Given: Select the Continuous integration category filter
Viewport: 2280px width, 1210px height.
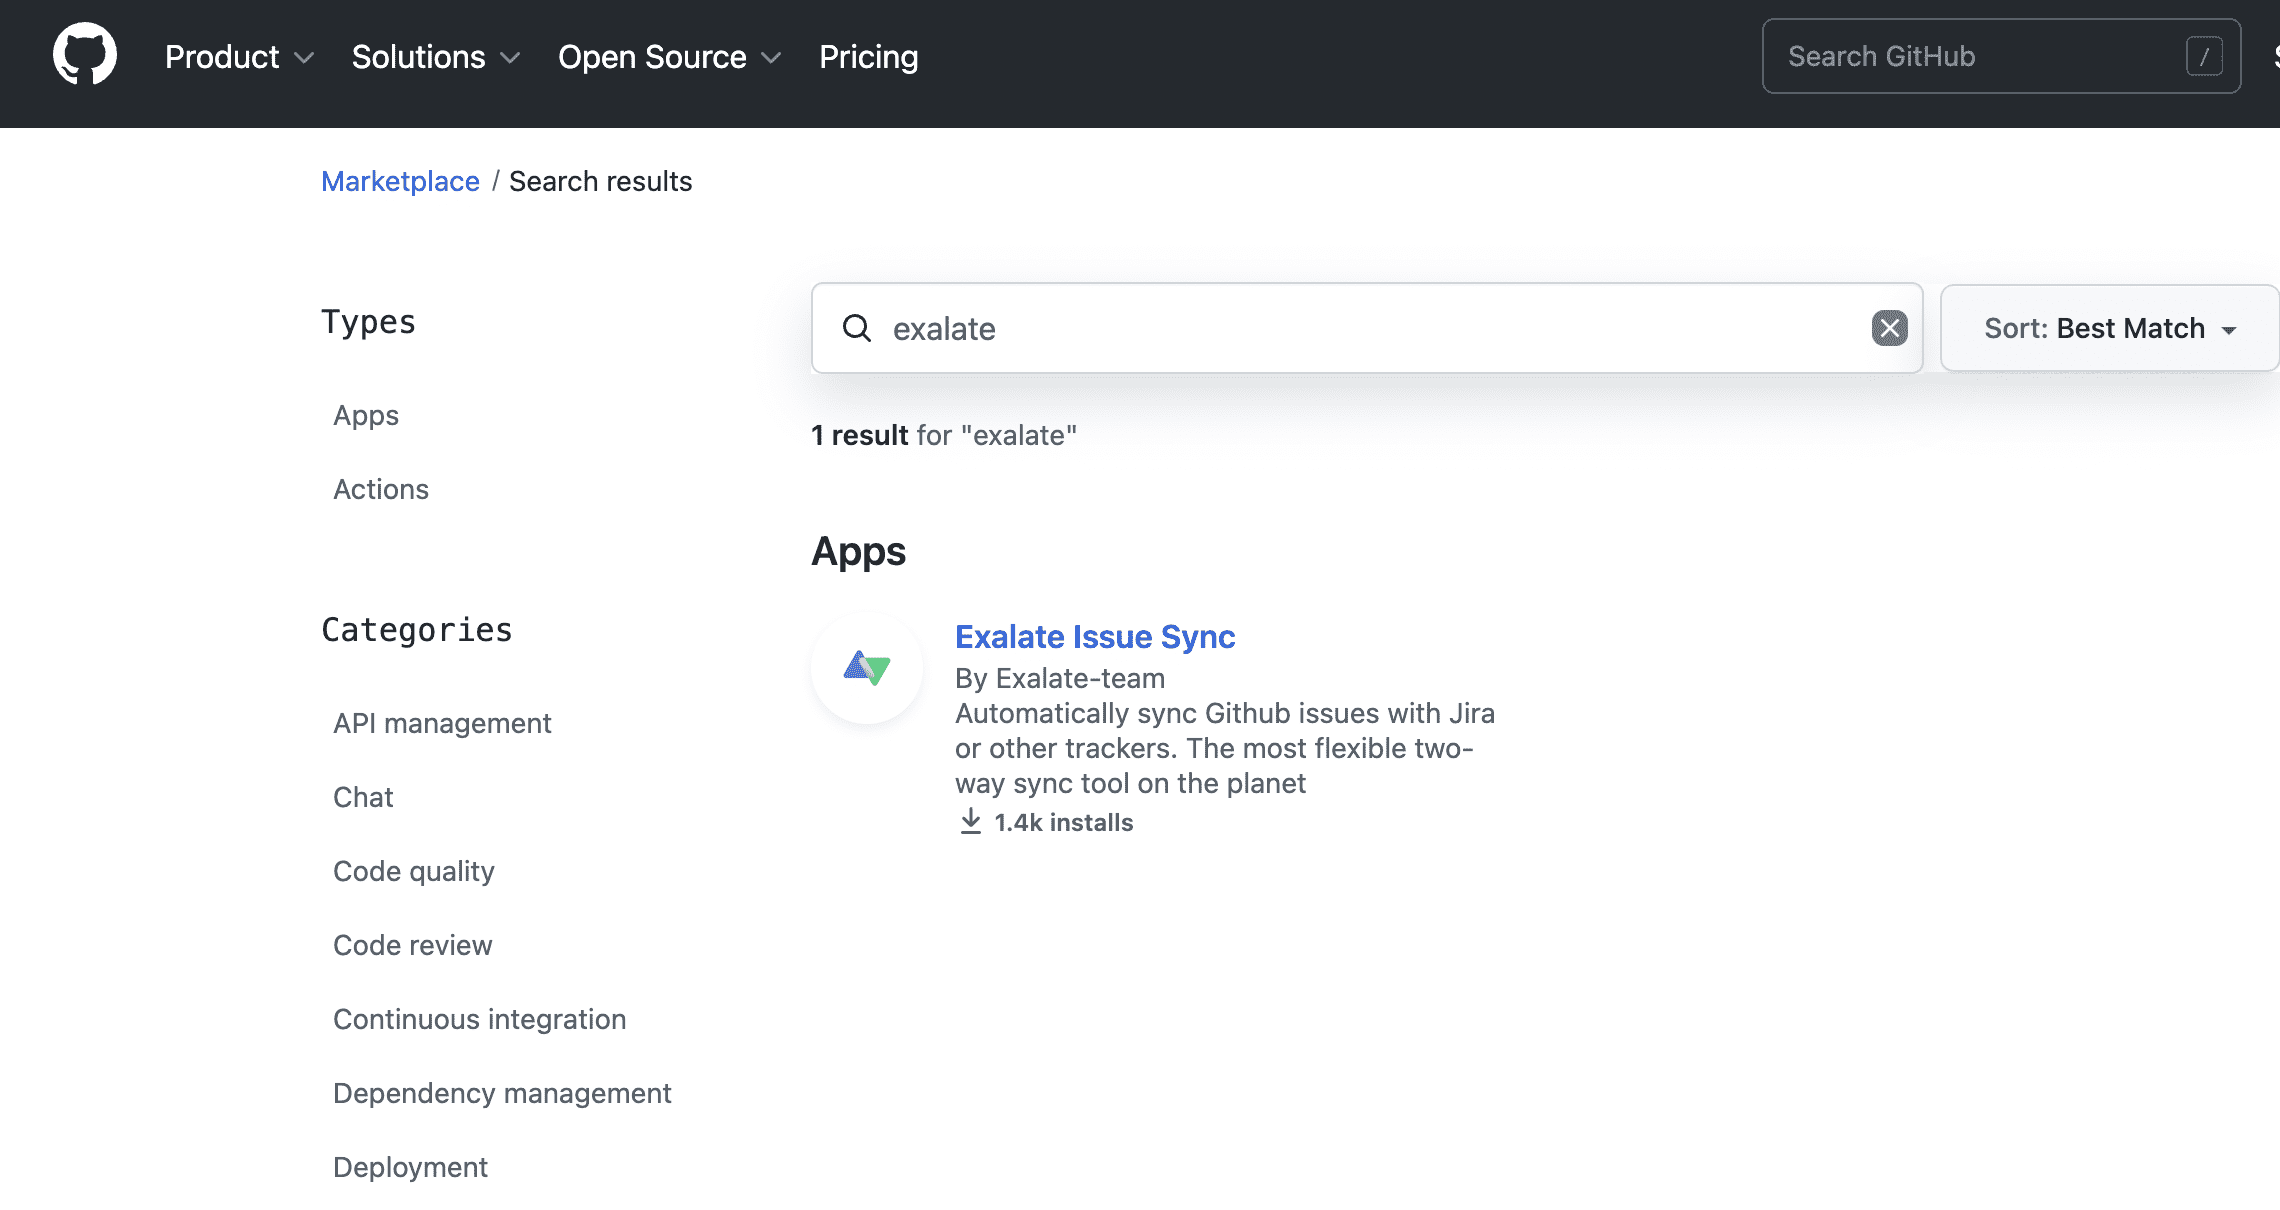Looking at the screenshot, I should tap(479, 1019).
